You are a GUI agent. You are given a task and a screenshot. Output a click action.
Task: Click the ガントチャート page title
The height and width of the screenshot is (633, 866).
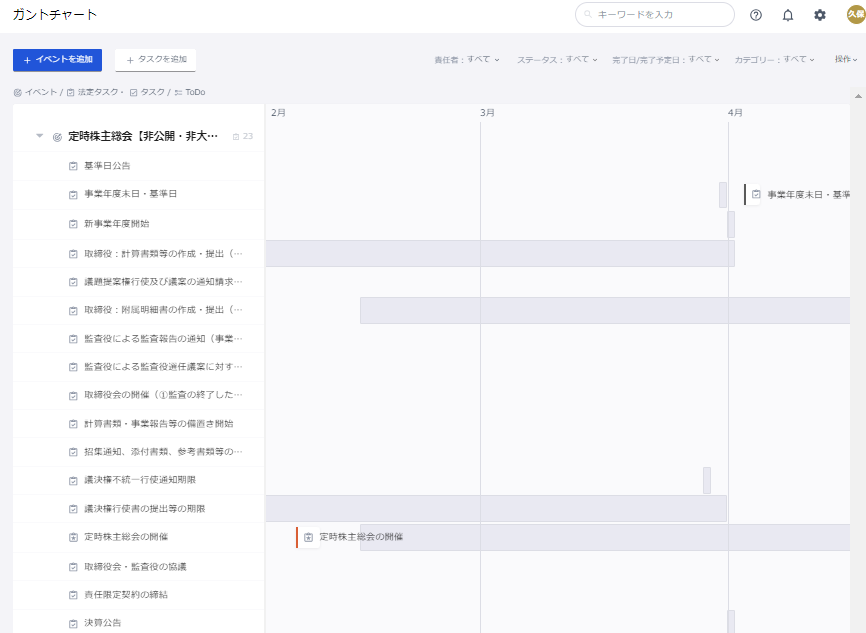click(55, 14)
